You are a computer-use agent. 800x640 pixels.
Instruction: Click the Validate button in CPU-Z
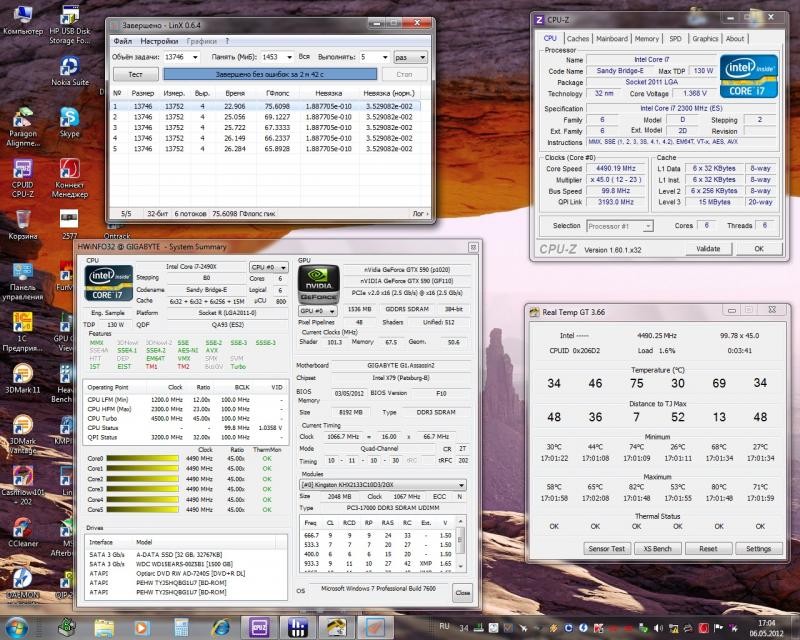click(708, 249)
